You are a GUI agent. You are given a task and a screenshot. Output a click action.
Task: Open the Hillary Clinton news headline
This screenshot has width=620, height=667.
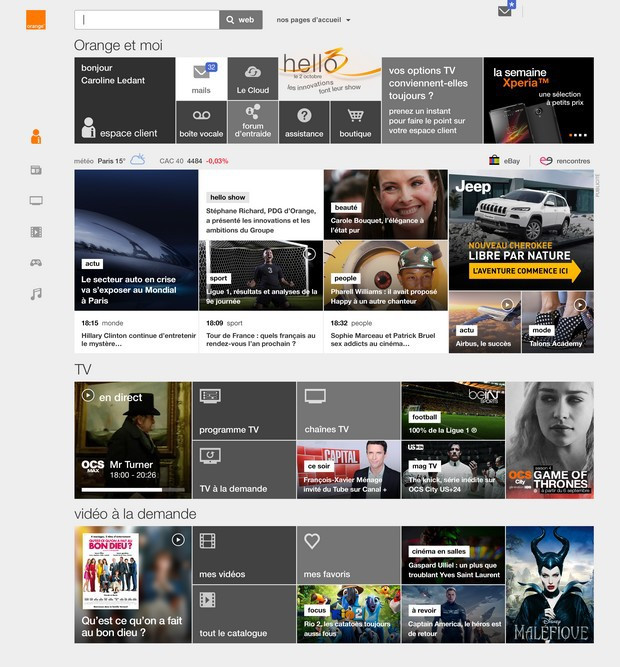[139, 339]
